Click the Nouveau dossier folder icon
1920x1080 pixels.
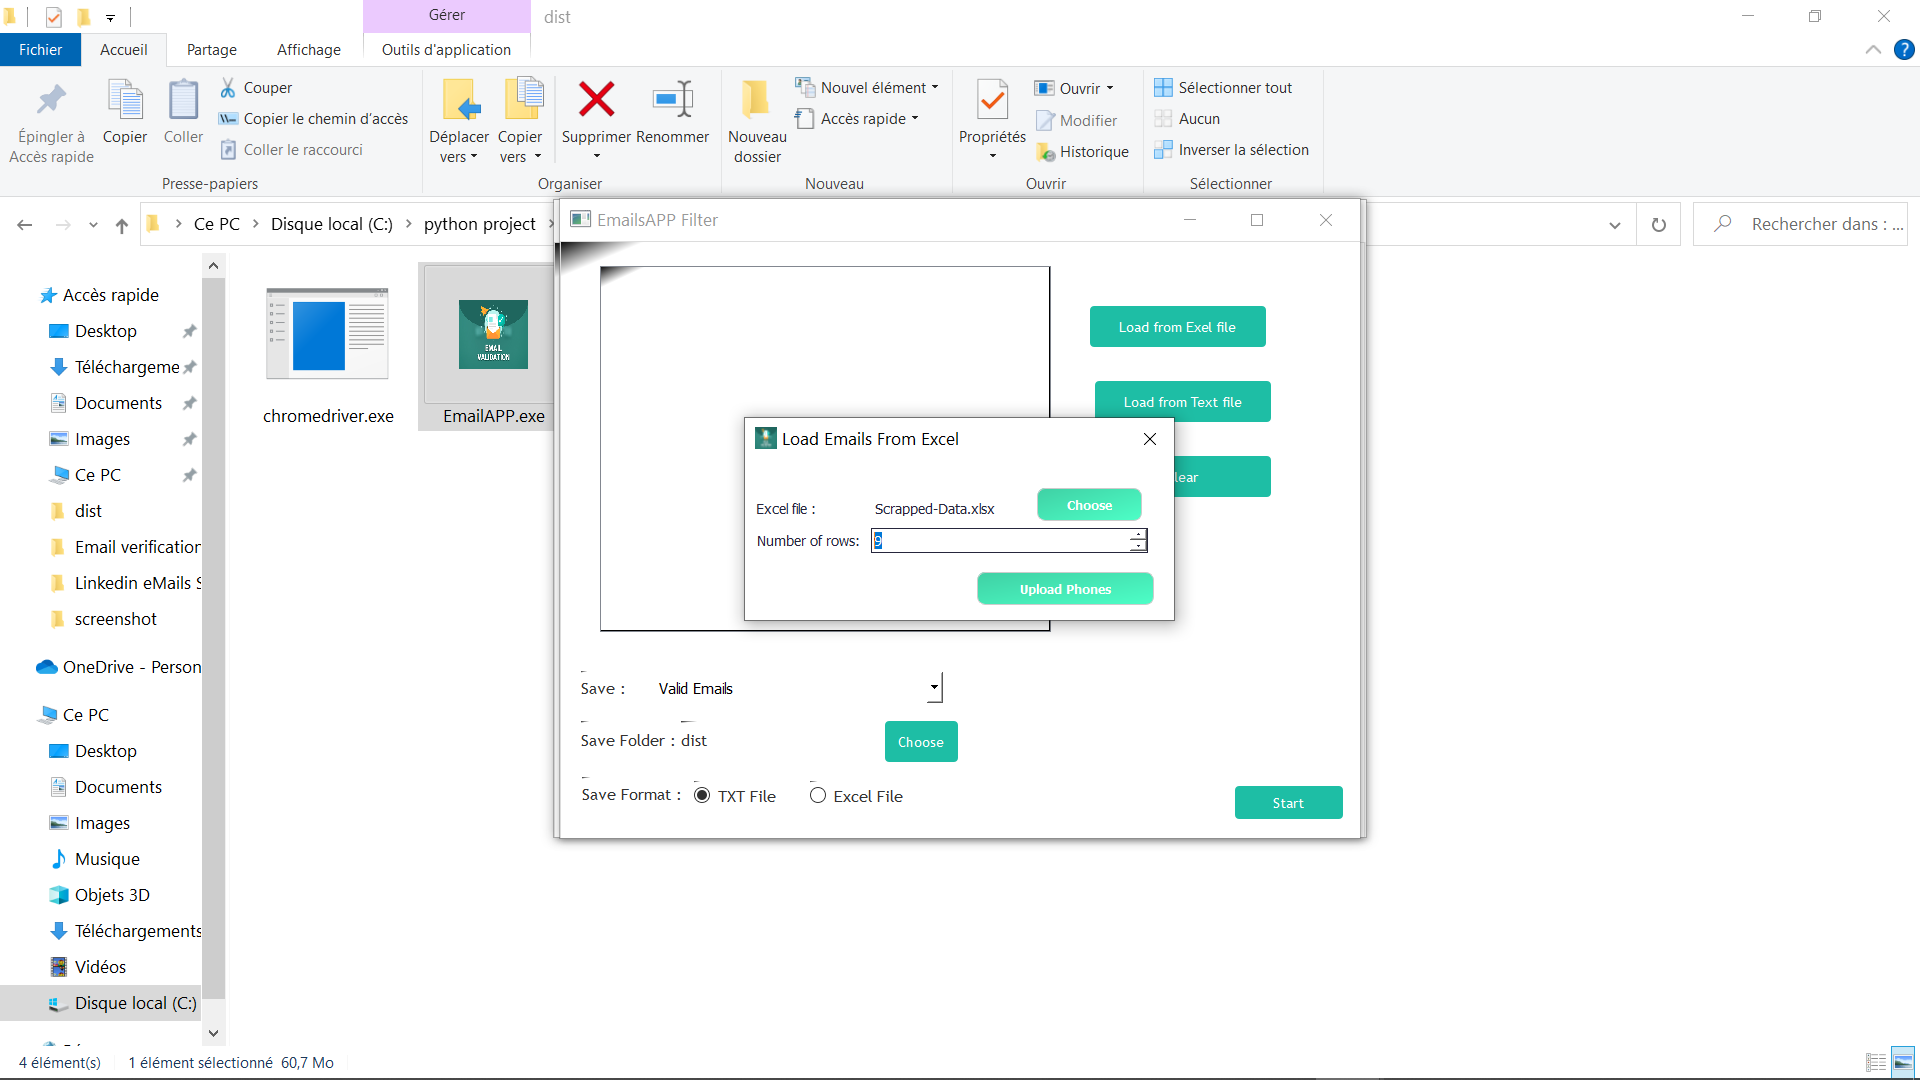[756, 100]
